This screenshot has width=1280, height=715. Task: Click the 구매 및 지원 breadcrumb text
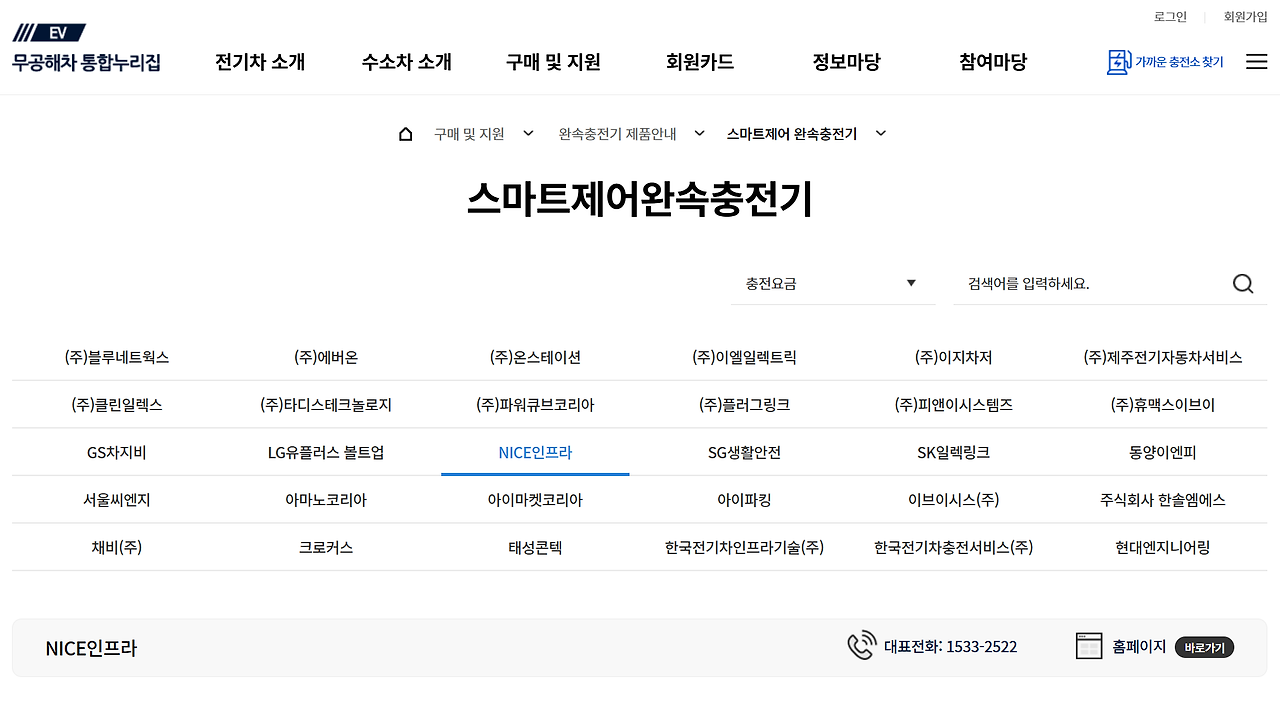[469, 134]
